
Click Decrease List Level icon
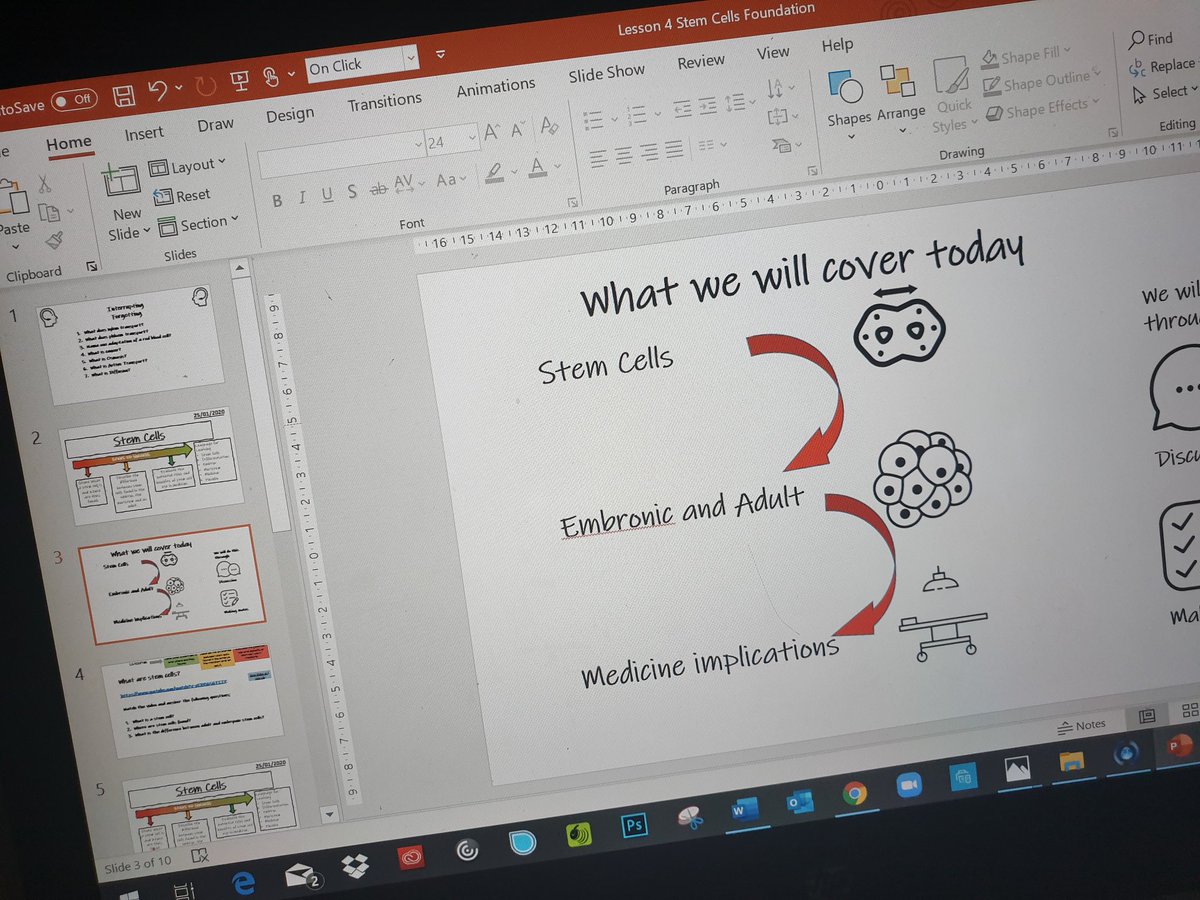coord(682,109)
